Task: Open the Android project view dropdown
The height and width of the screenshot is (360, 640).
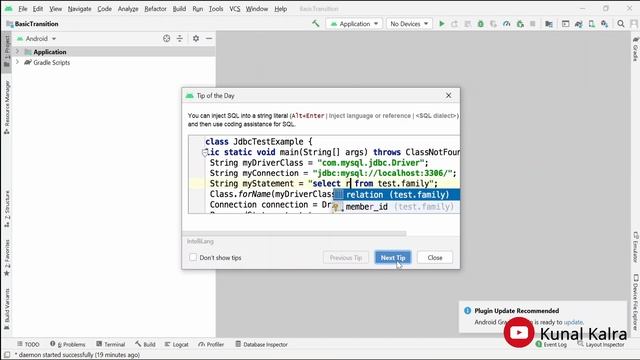Action: 36,38
